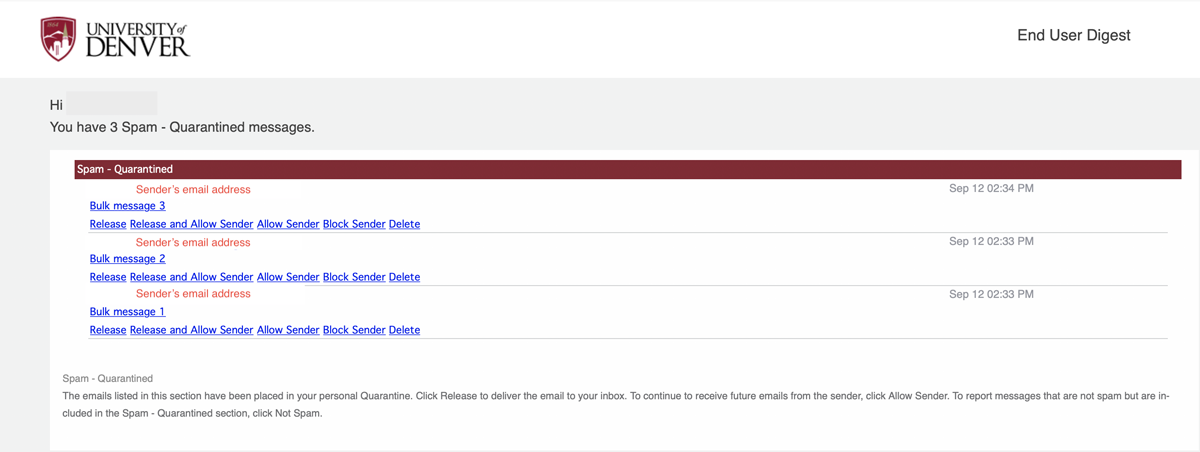Allow Sender for Bulk message 2

pyautogui.click(x=288, y=277)
